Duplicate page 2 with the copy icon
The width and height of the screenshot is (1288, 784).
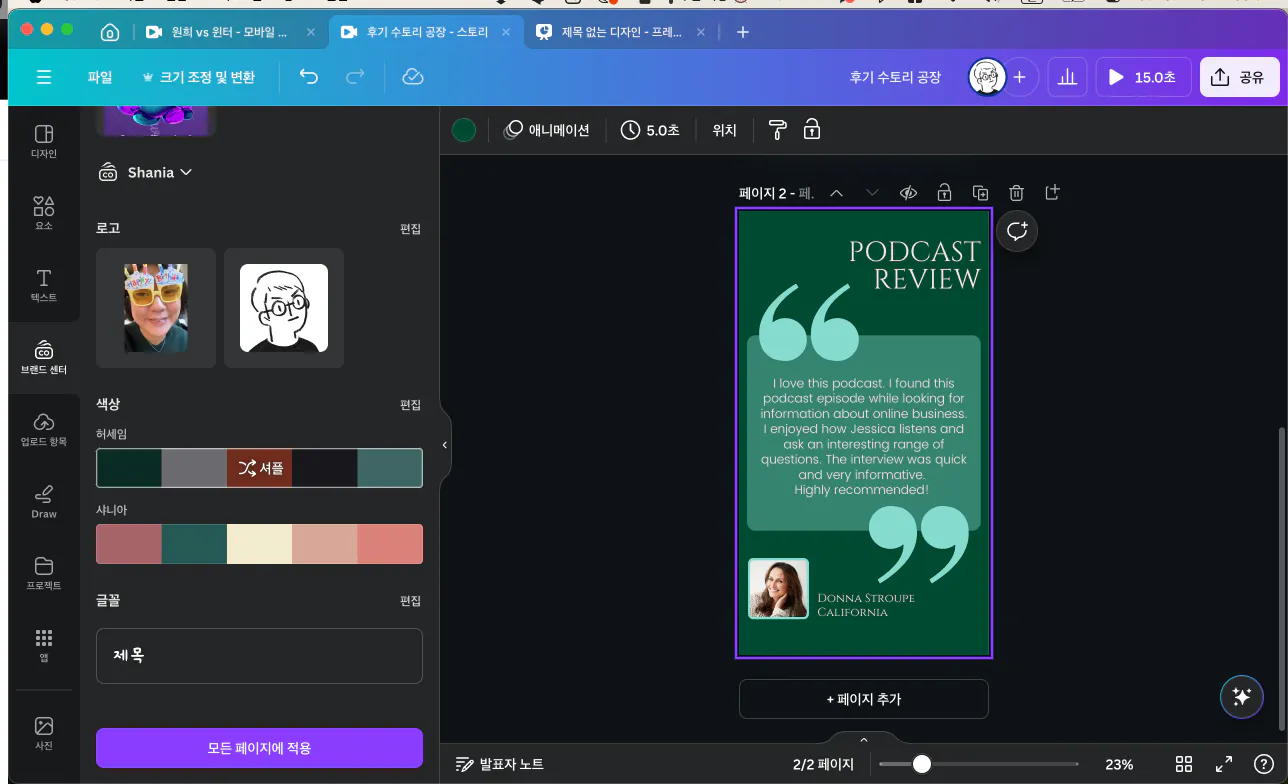click(x=980, y=193)
